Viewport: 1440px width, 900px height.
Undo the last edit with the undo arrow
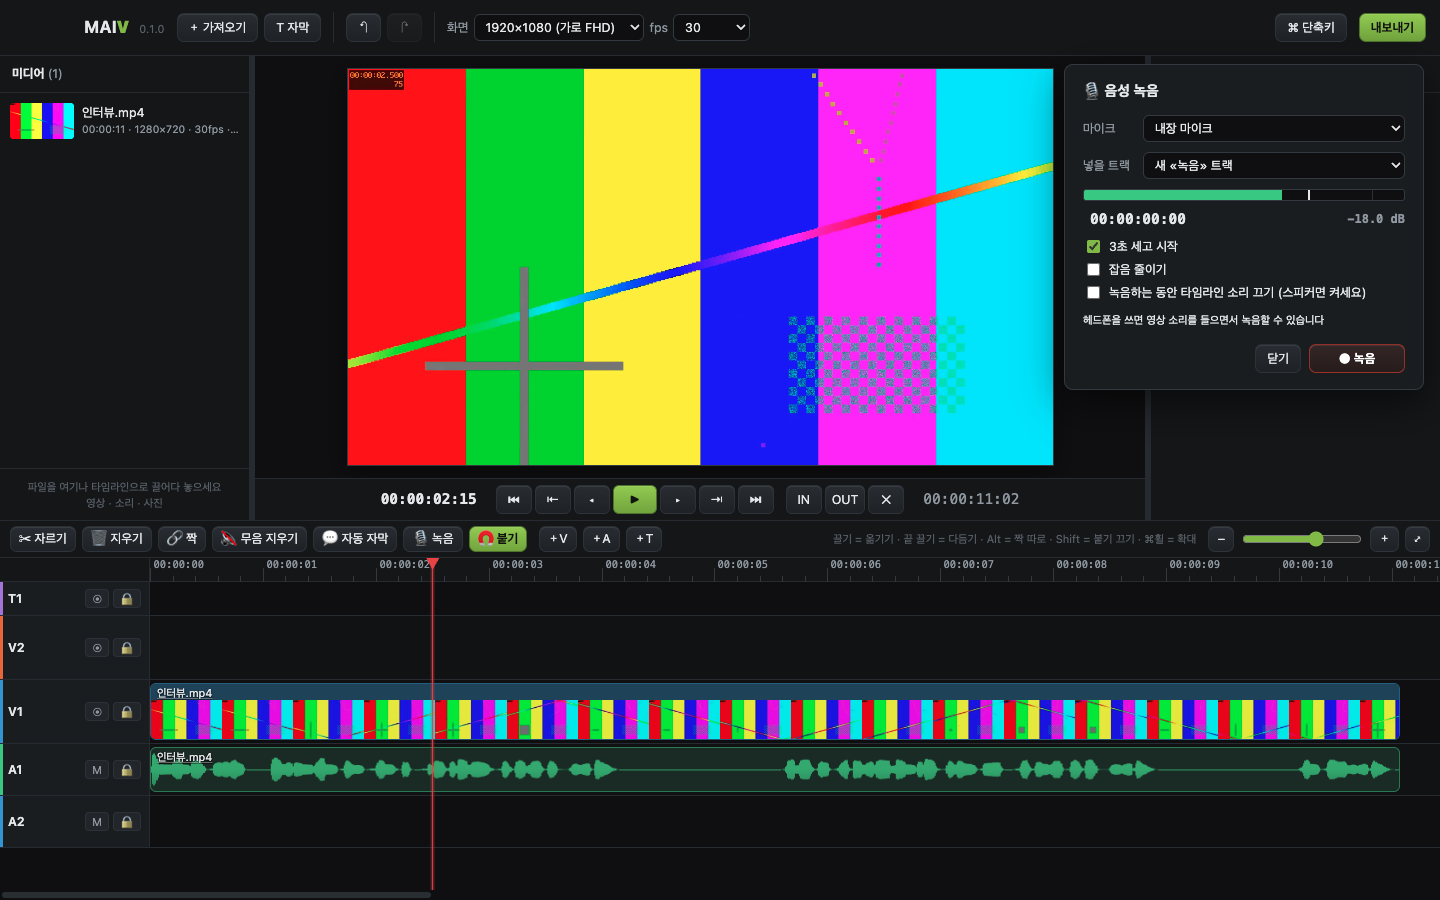click(x=363, y=27)
